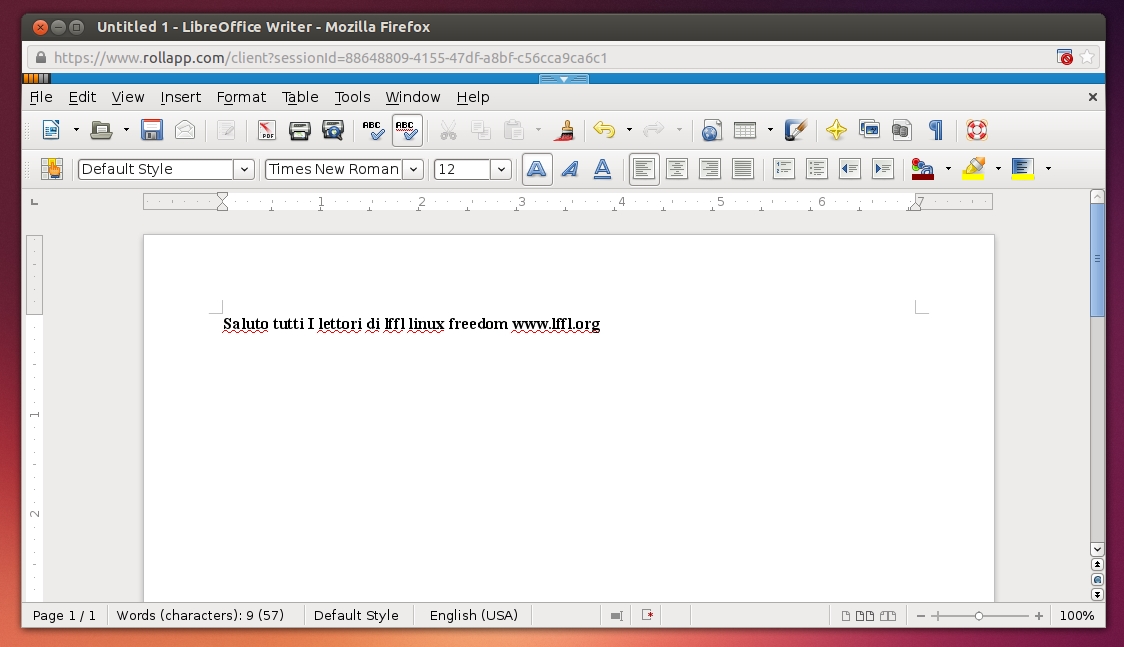Image resolution: width=1124 pixels, height=647 pixels.
Task: Expand Background Color dropdown arrow
Action: pos(1048,169)
